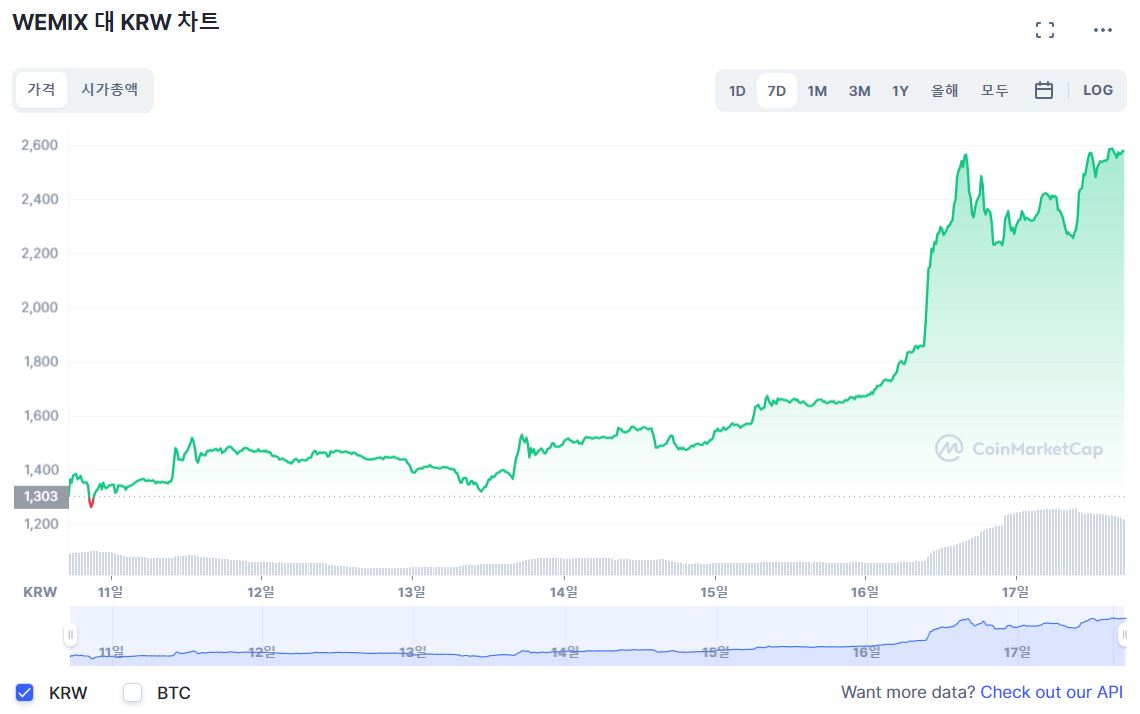Switch to the 가격 tab
Viewport: 1140px width, 714px height.
coord(41,89)
